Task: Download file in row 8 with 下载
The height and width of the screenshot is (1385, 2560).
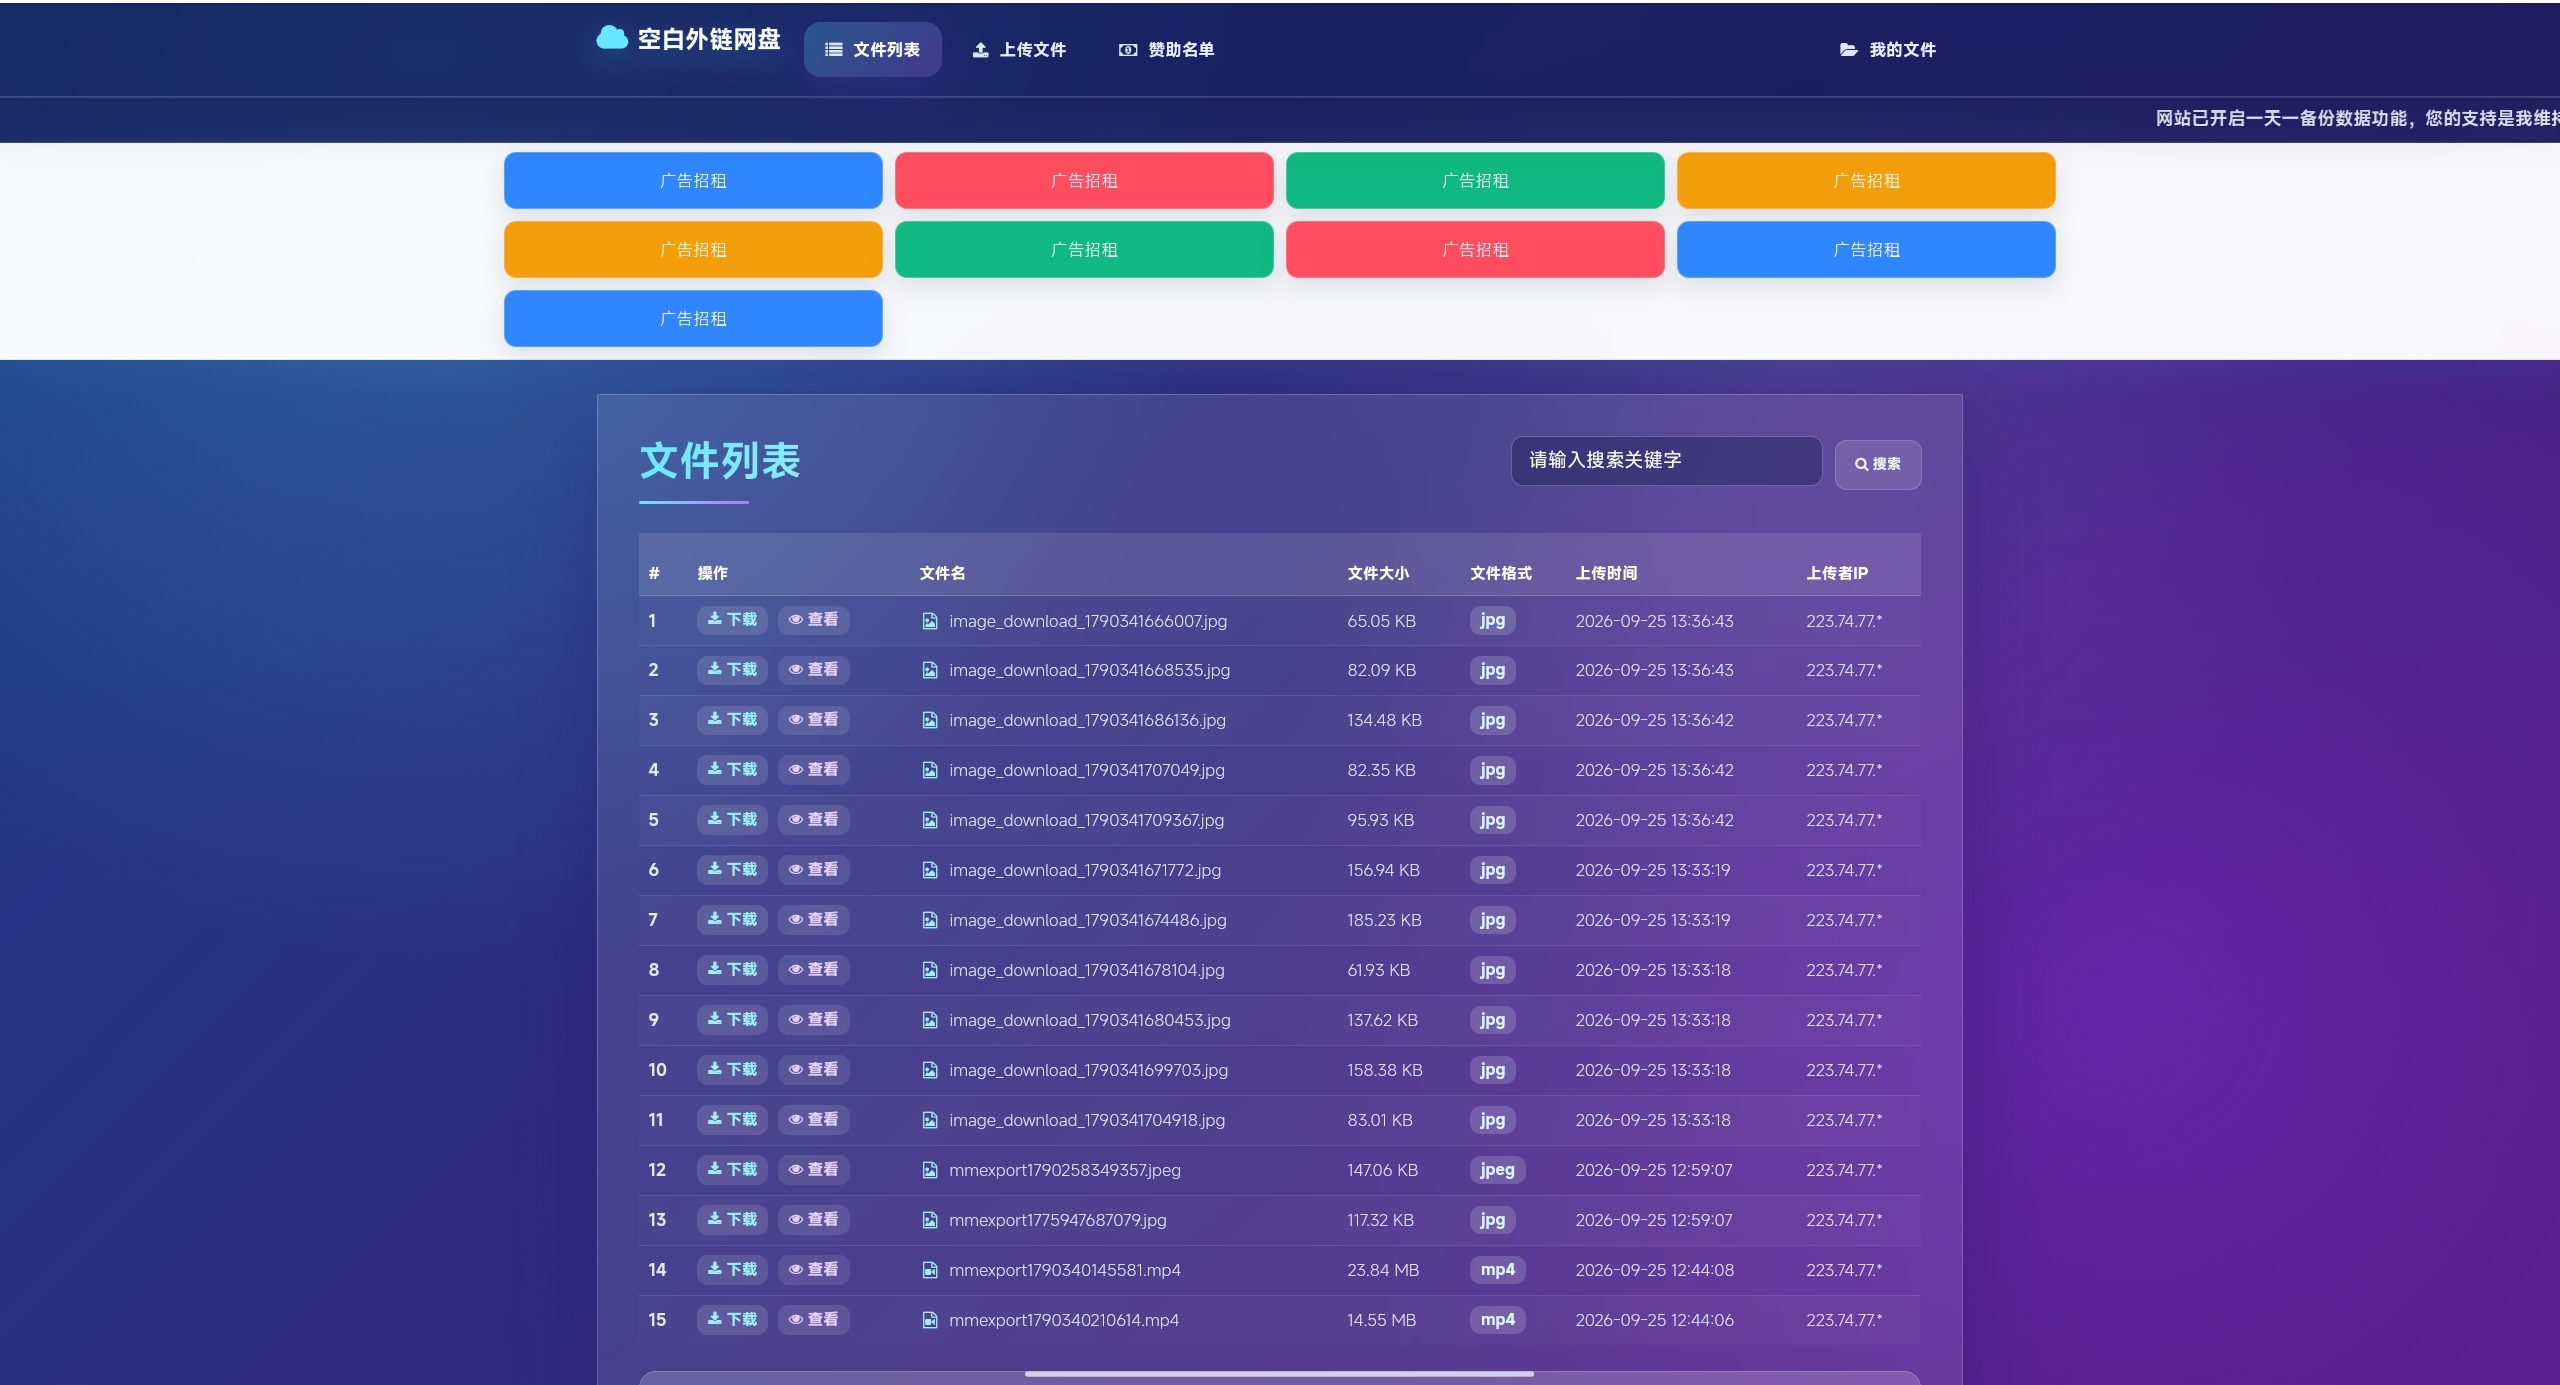Action: point(732,969)
